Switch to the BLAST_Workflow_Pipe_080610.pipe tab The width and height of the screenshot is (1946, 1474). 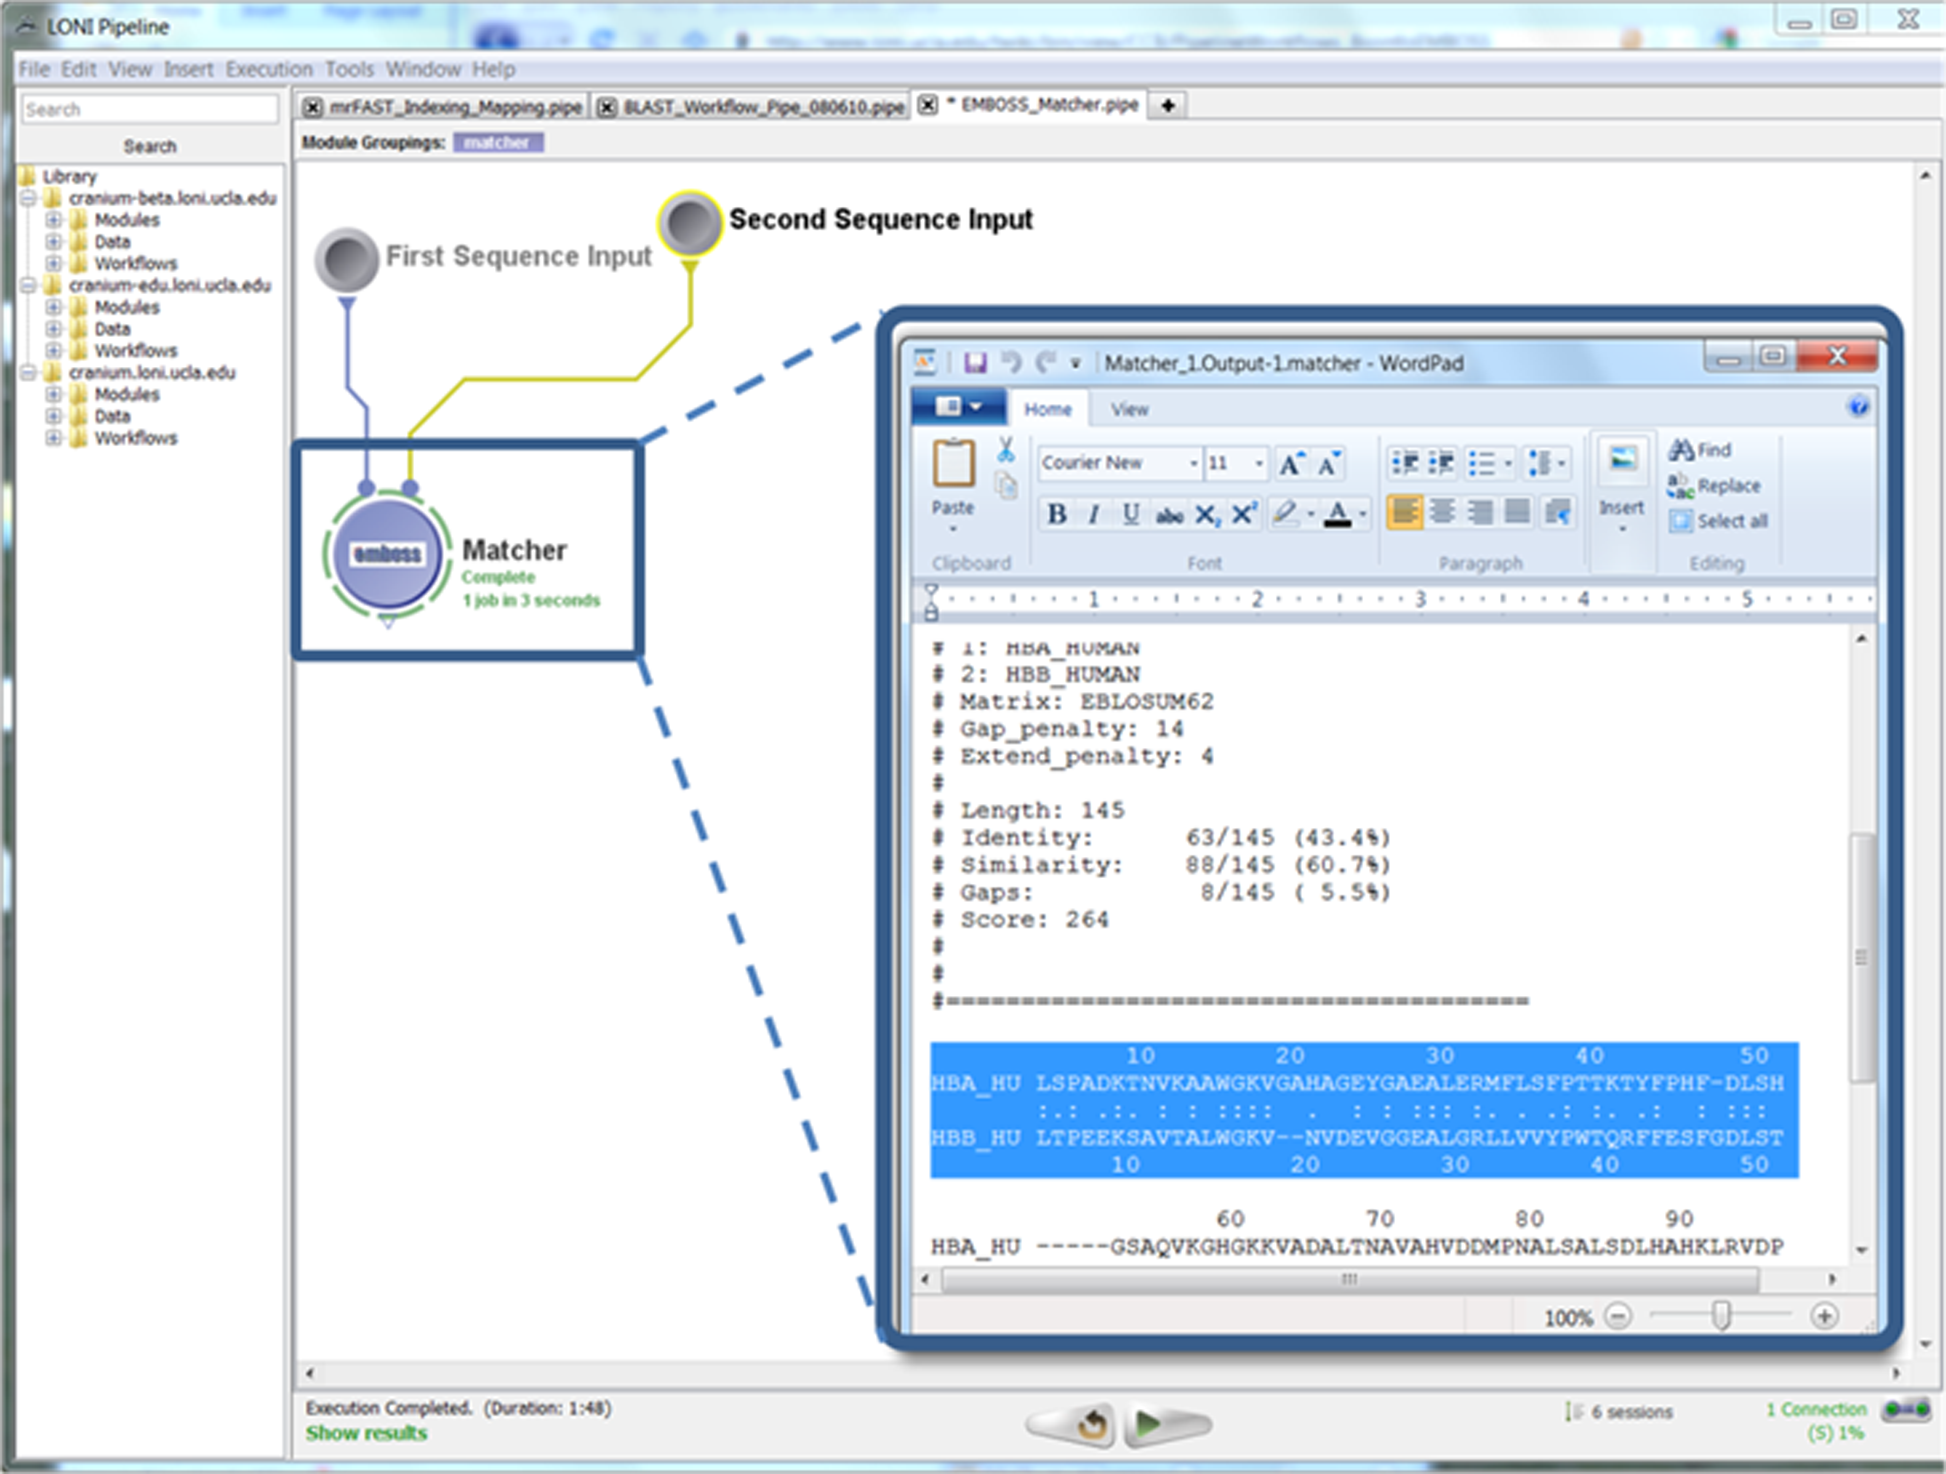tap(764, 107)
